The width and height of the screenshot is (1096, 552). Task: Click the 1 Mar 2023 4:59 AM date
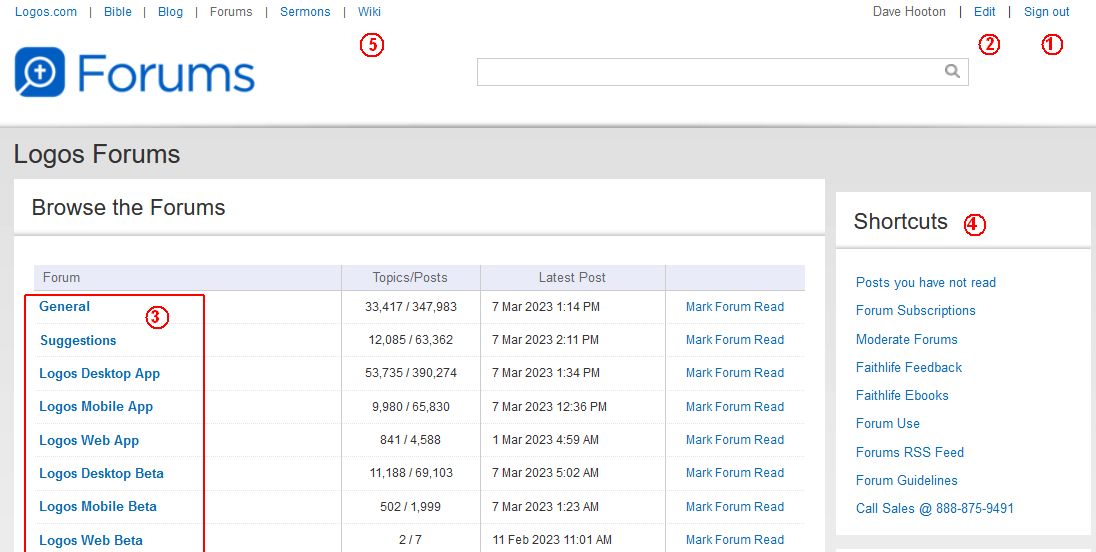[x=545, y=440]
